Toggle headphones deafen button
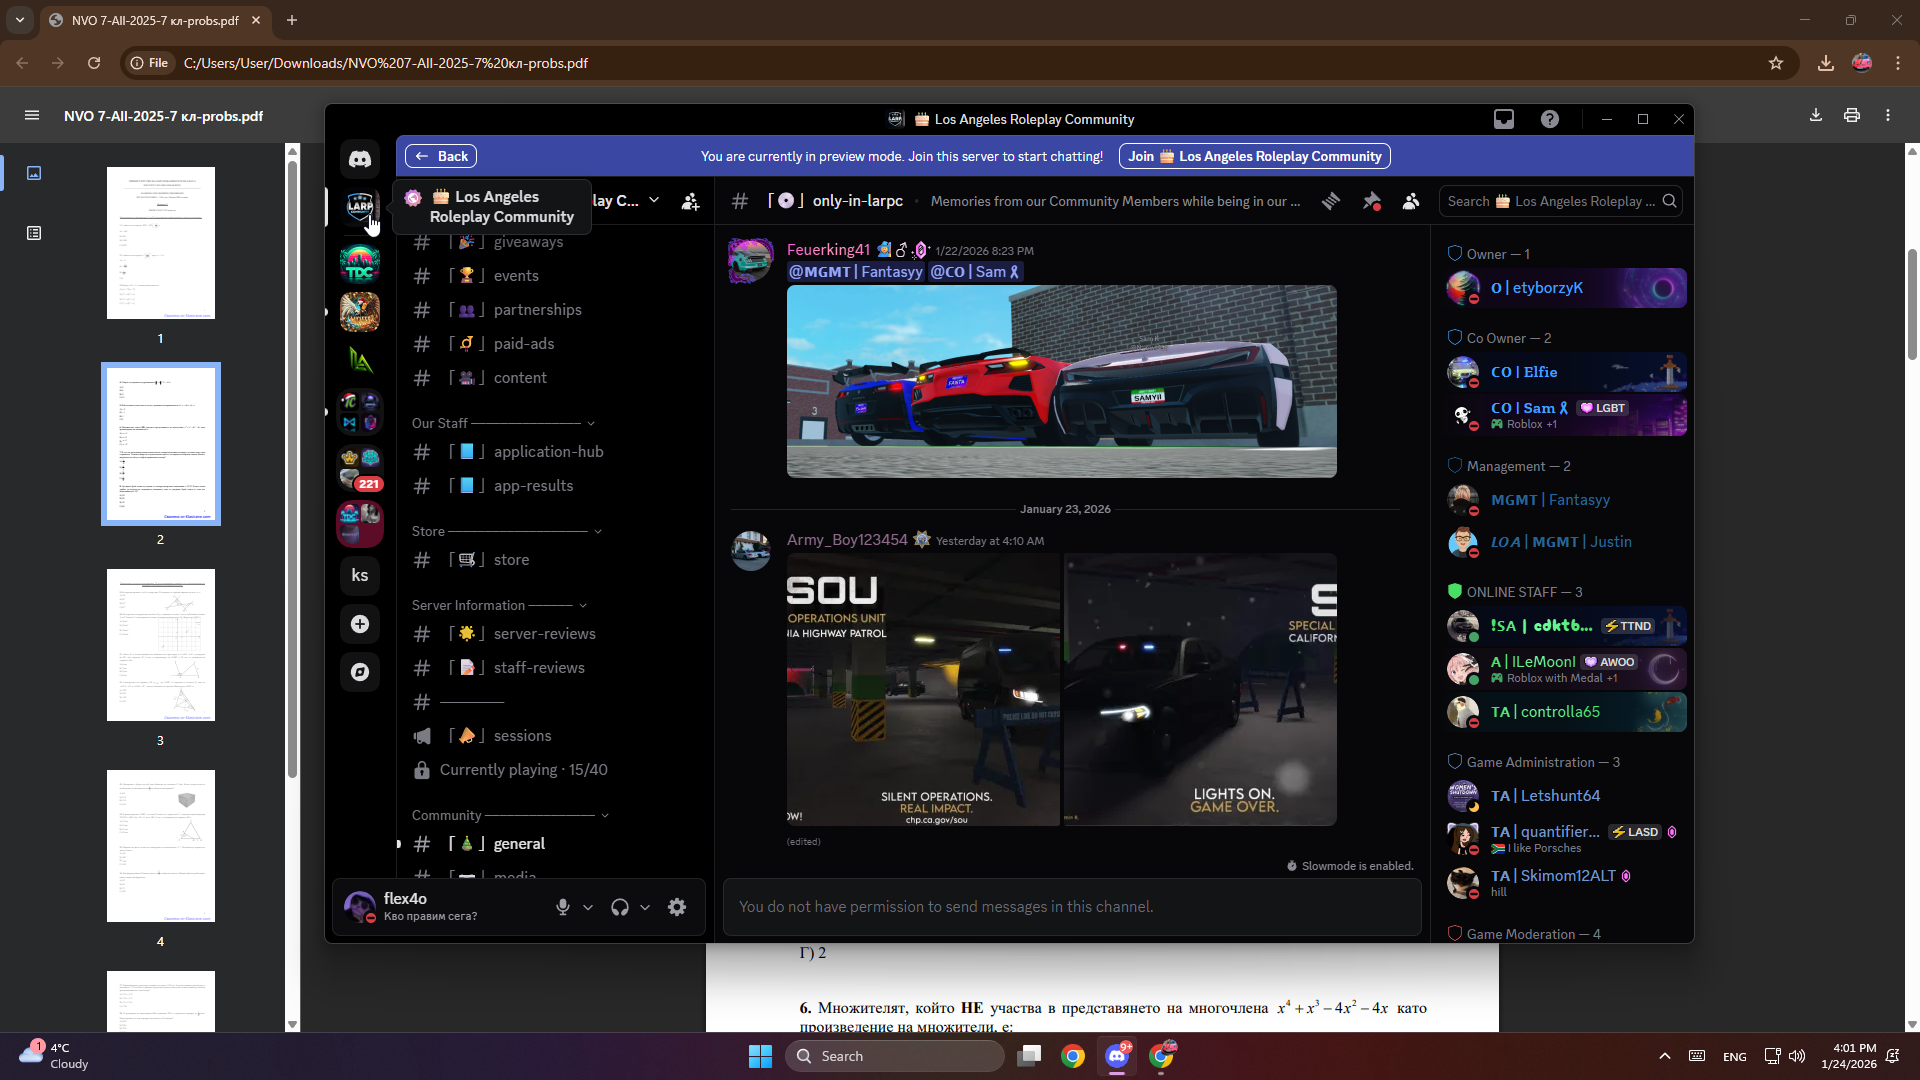This screenshot has width=1920, height=1080. (x=620, y=907)
